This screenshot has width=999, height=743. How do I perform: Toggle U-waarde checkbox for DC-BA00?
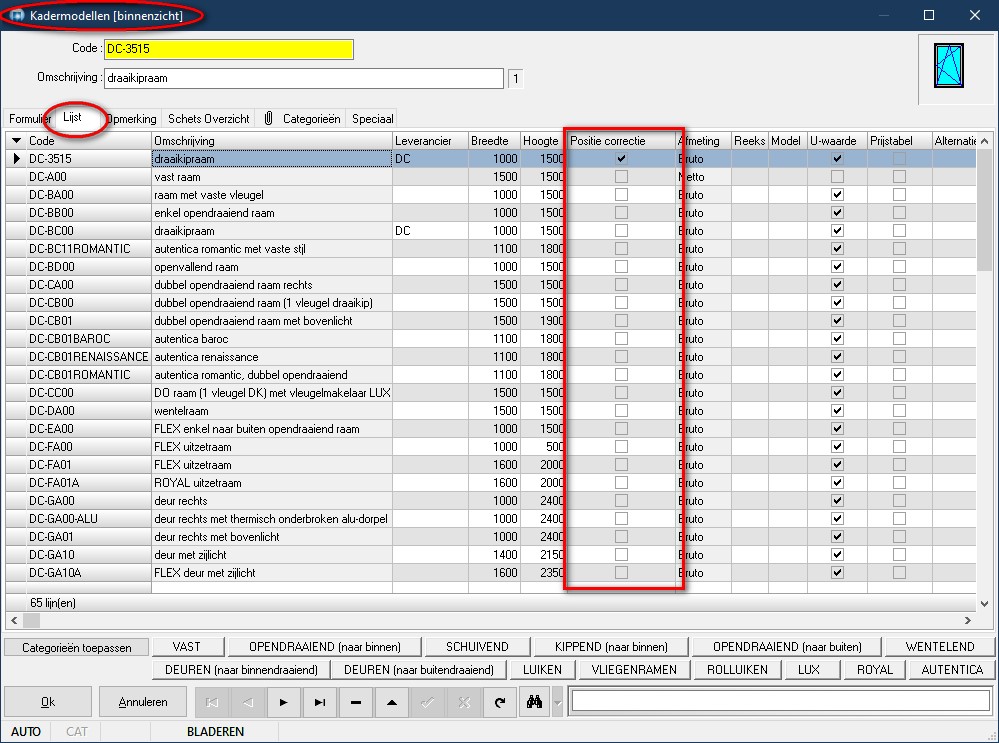click(837, 194)
